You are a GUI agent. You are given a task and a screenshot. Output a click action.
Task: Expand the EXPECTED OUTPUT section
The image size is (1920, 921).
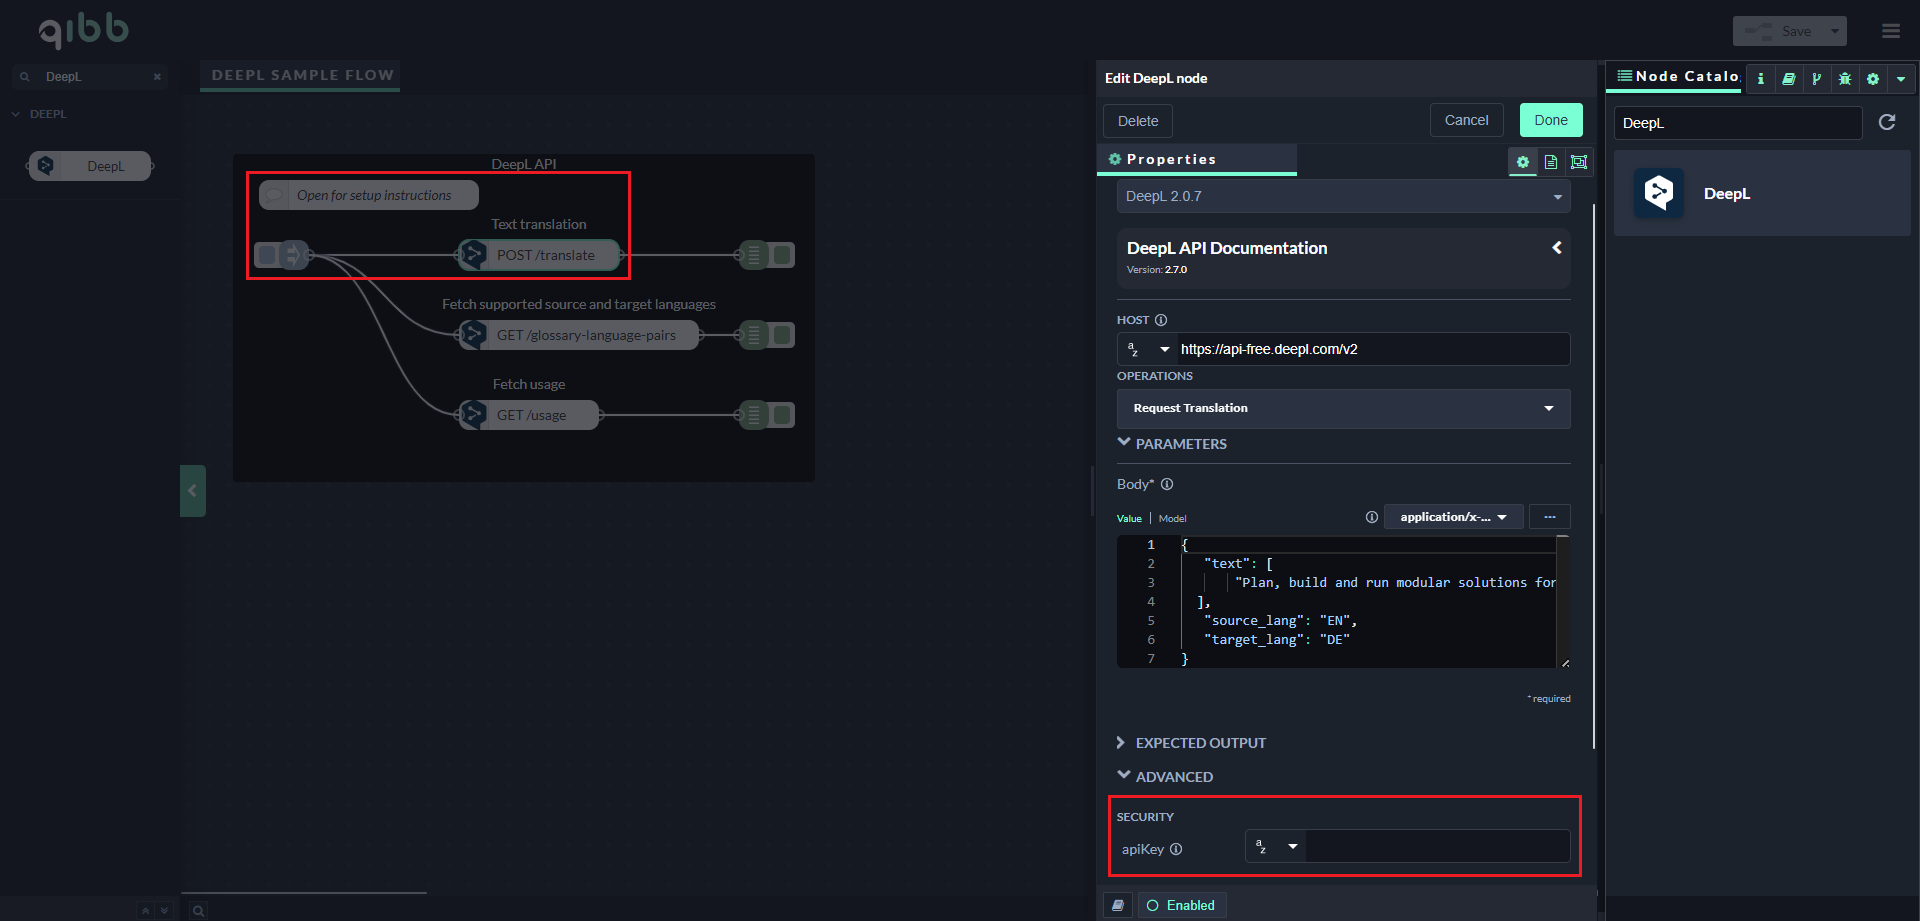1200,743
